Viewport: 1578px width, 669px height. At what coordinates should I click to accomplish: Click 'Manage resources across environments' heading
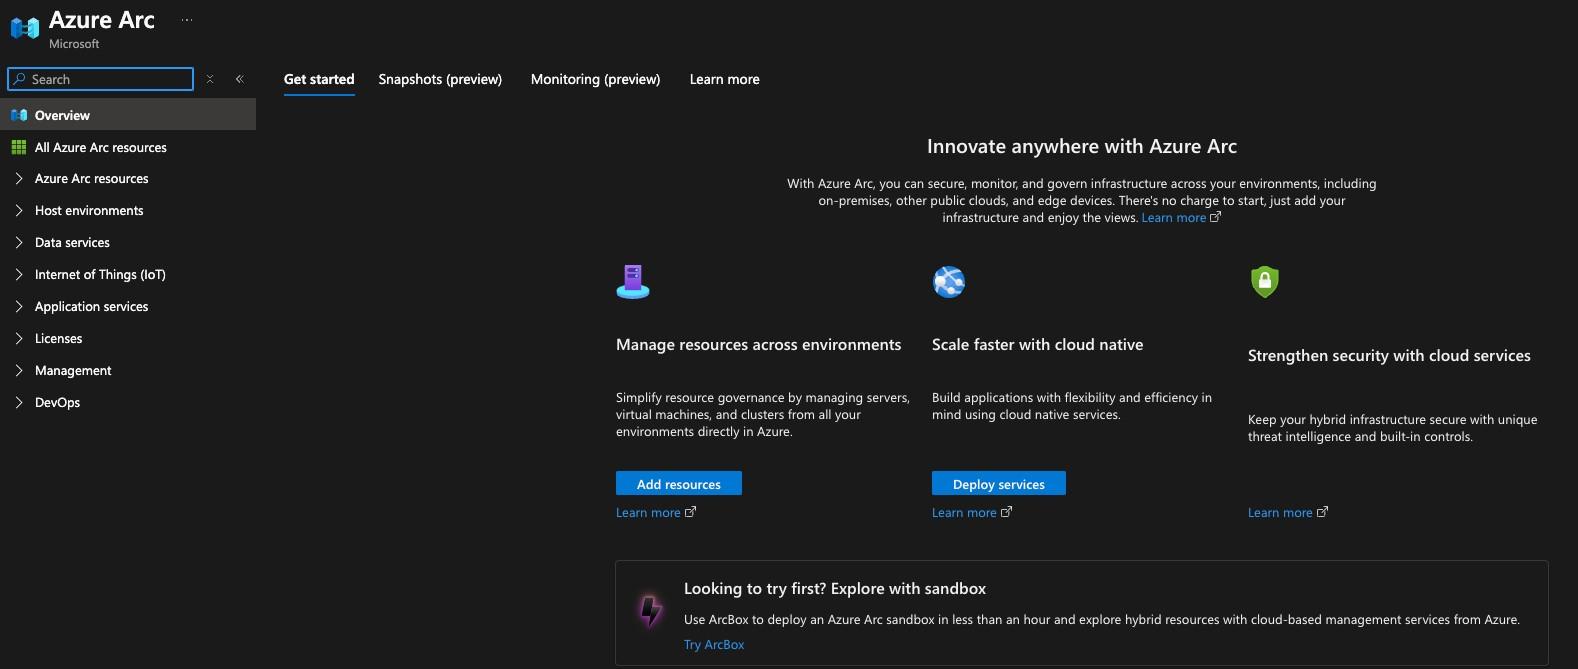[759, 345]
